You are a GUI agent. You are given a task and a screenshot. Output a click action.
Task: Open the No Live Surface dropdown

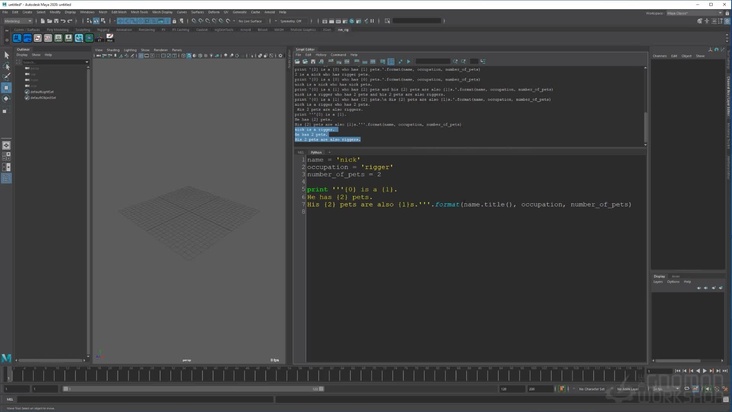[x=251, y=21]
